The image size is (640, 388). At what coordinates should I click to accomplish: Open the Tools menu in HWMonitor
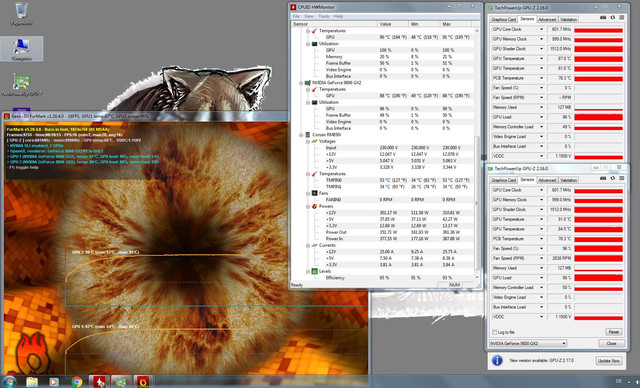point(324,16)
